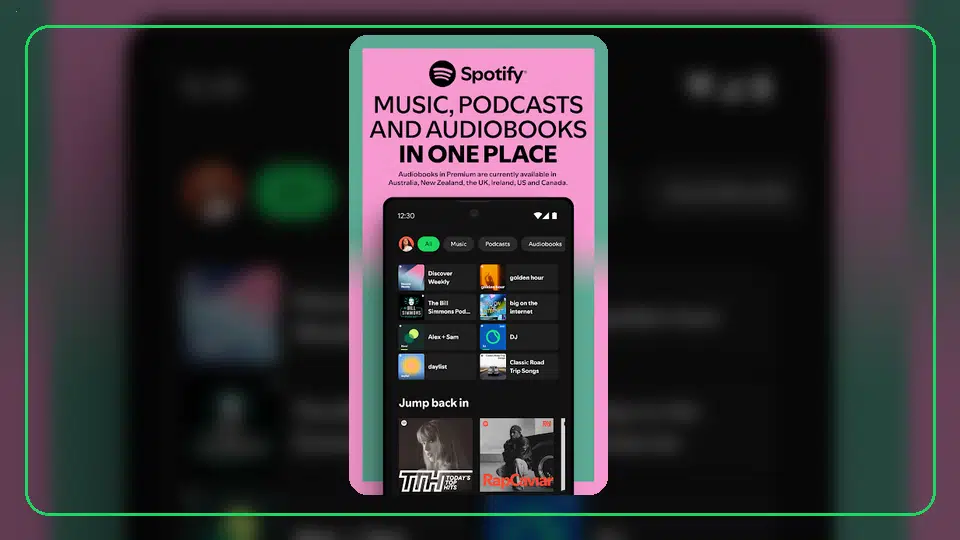Select the All filter chip
Screen dimensions: 960x540
(x=429, y=244)
